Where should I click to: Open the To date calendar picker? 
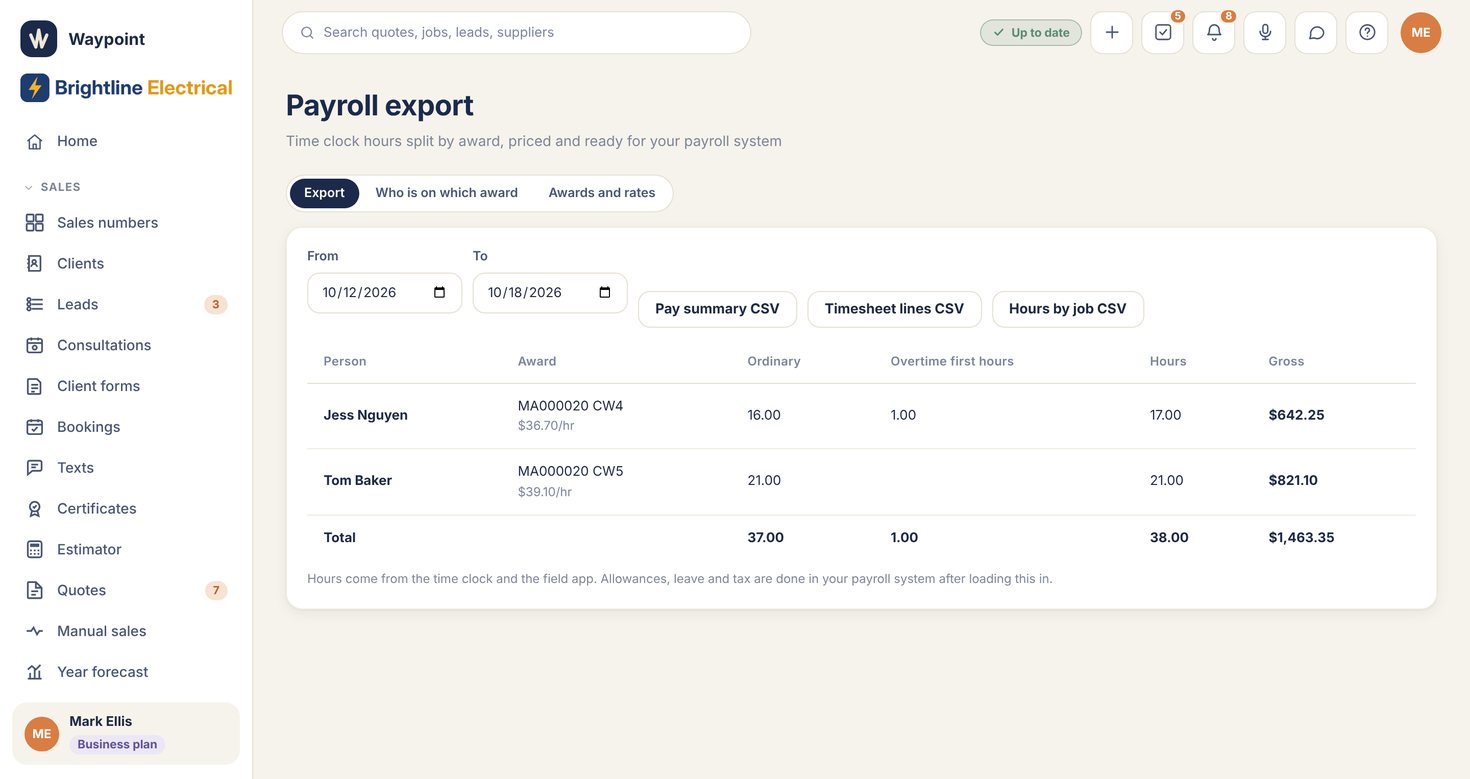coord(605,293)
